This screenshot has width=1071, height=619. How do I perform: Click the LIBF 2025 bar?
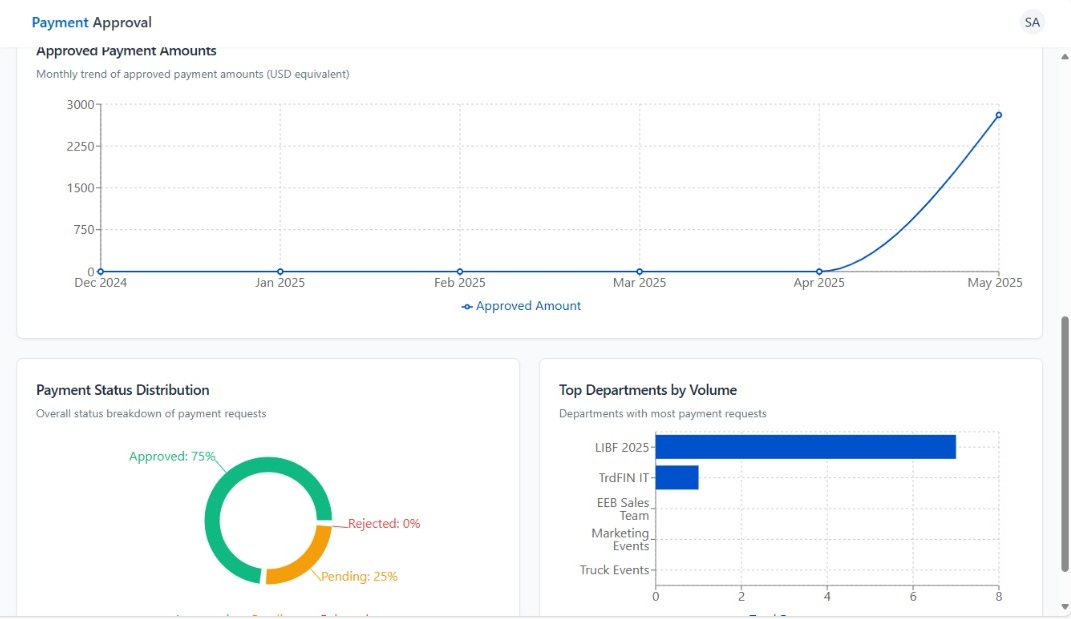coord(805,447)
